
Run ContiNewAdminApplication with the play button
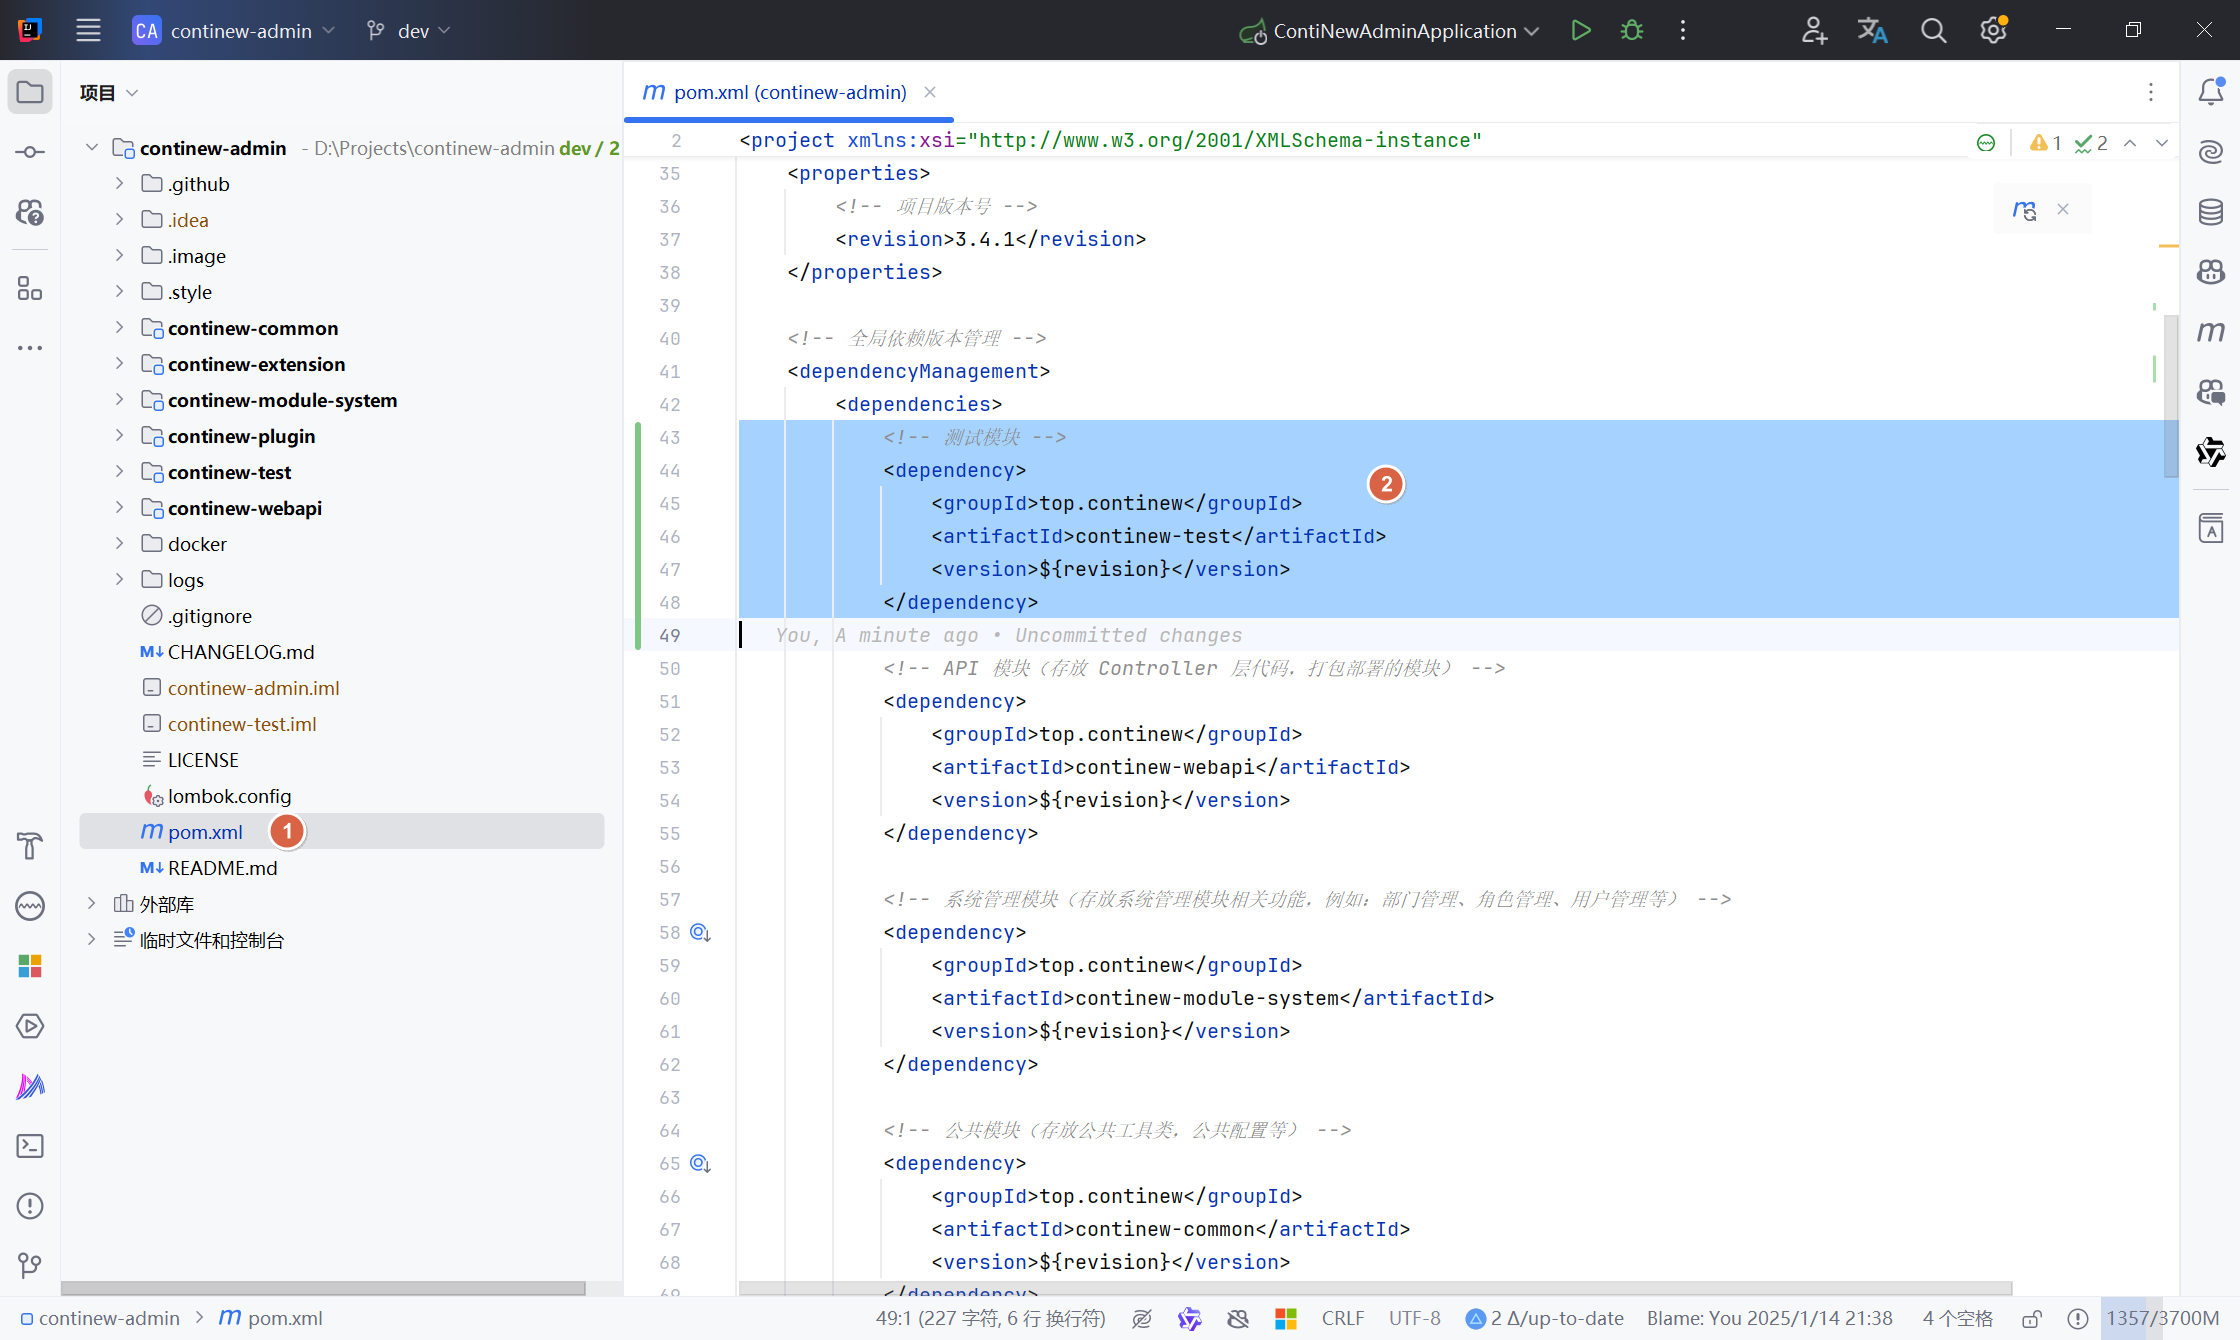click(x=1581, y=31)
